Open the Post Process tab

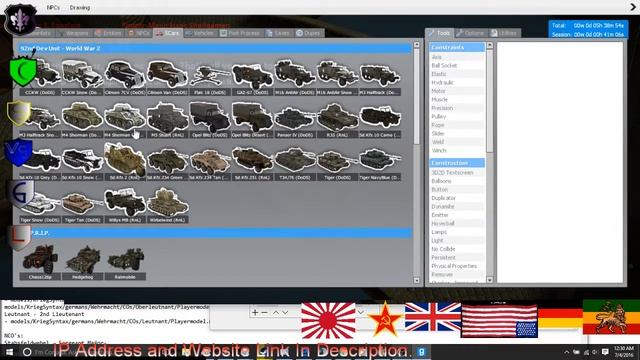[240, 33]
